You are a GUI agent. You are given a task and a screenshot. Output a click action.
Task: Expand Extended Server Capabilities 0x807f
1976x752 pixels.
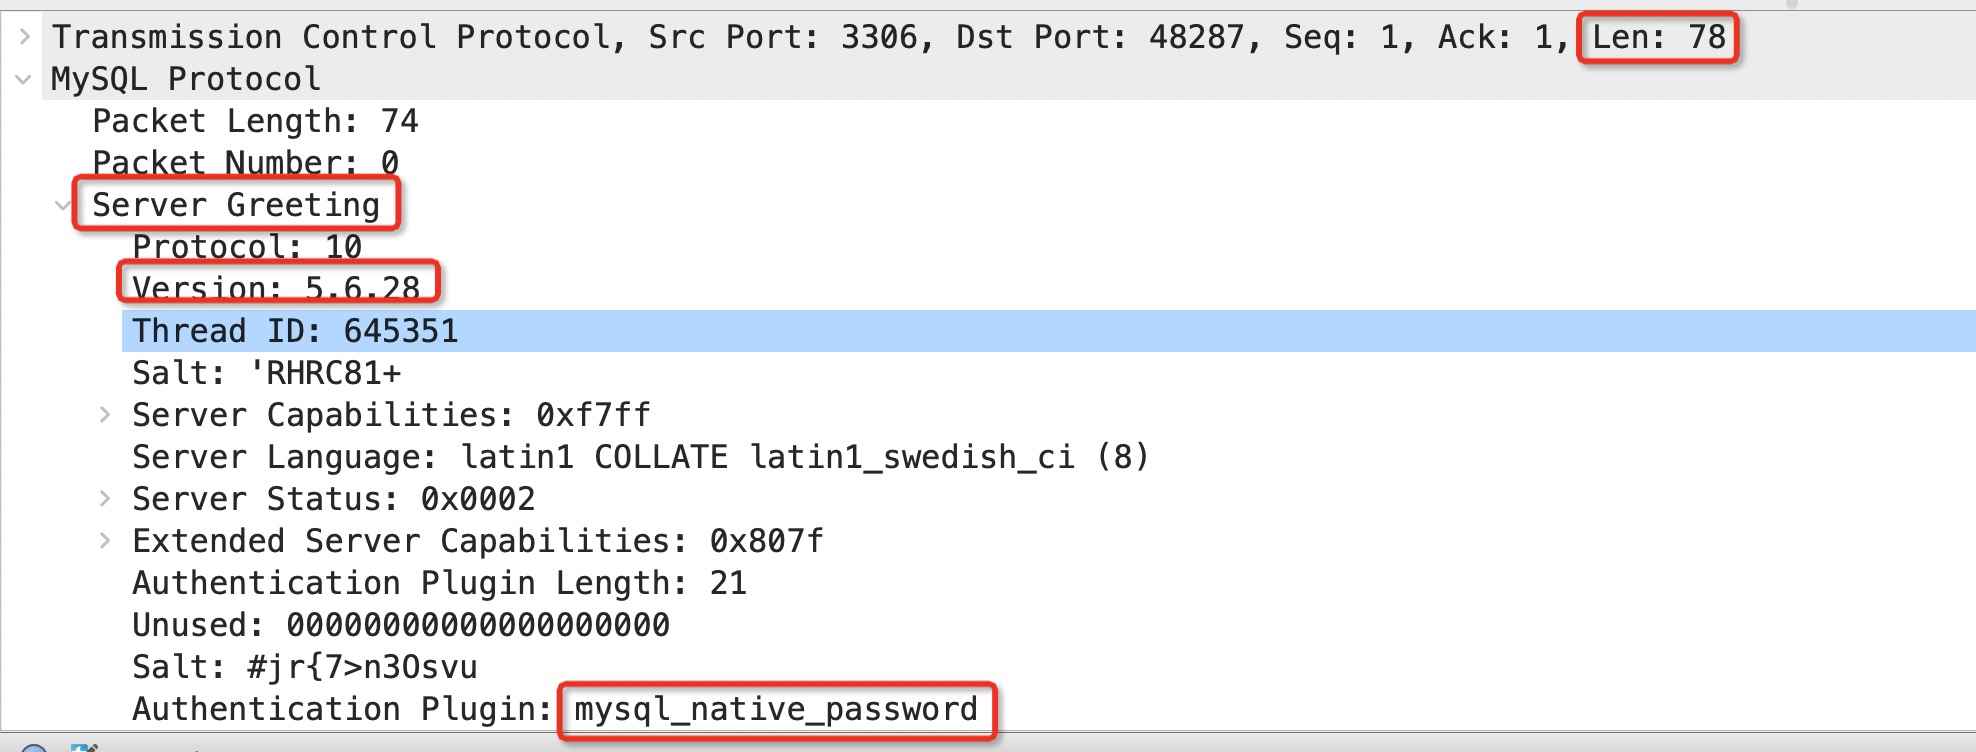(x=105, y=540)
